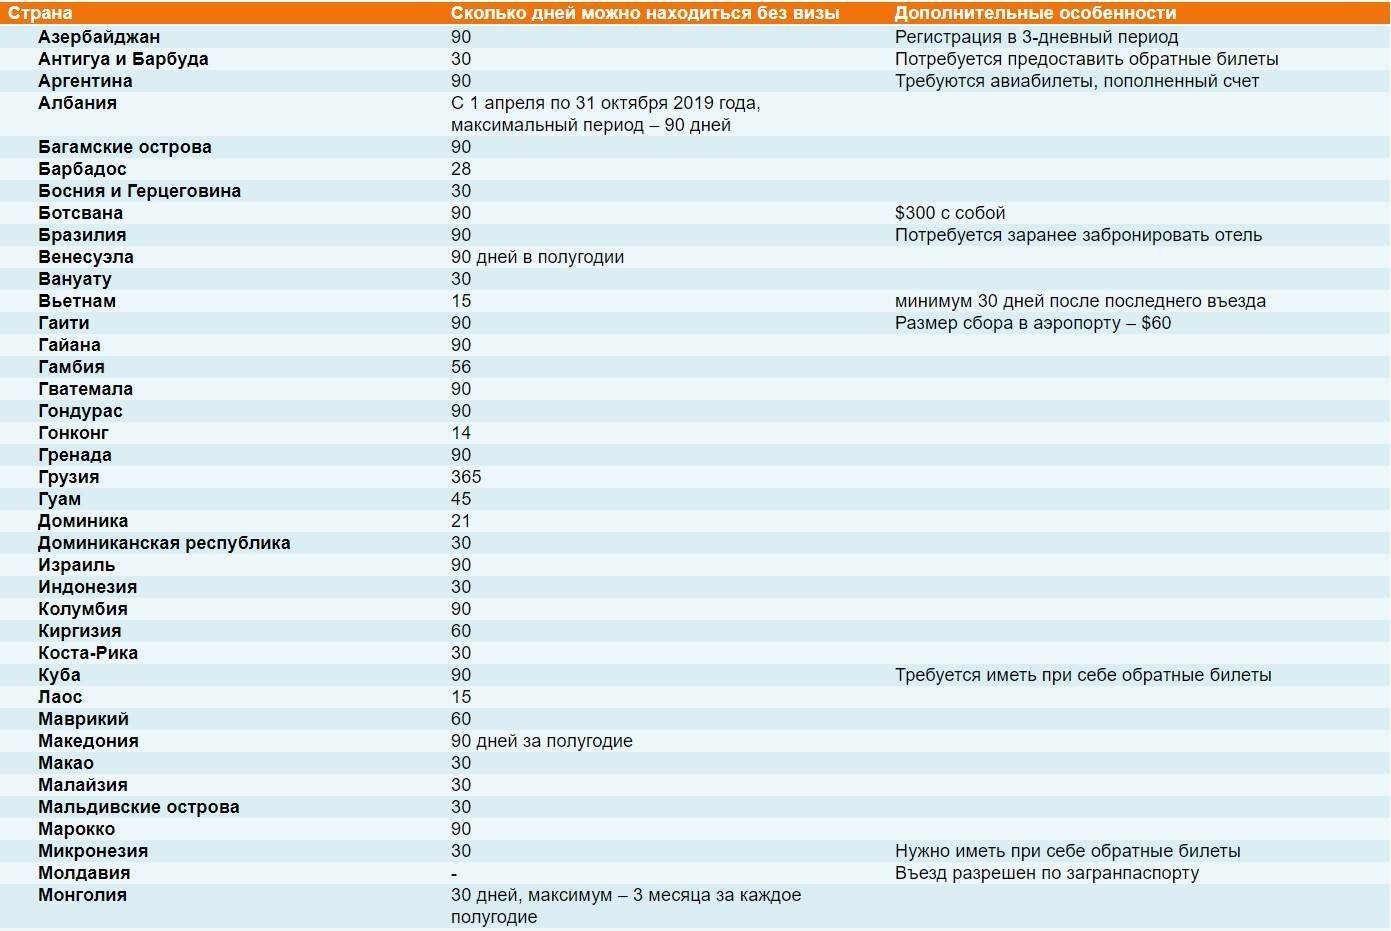
Task: Select the text 'Регистрация в 3-дневный период'
Action: [1036, 37]
